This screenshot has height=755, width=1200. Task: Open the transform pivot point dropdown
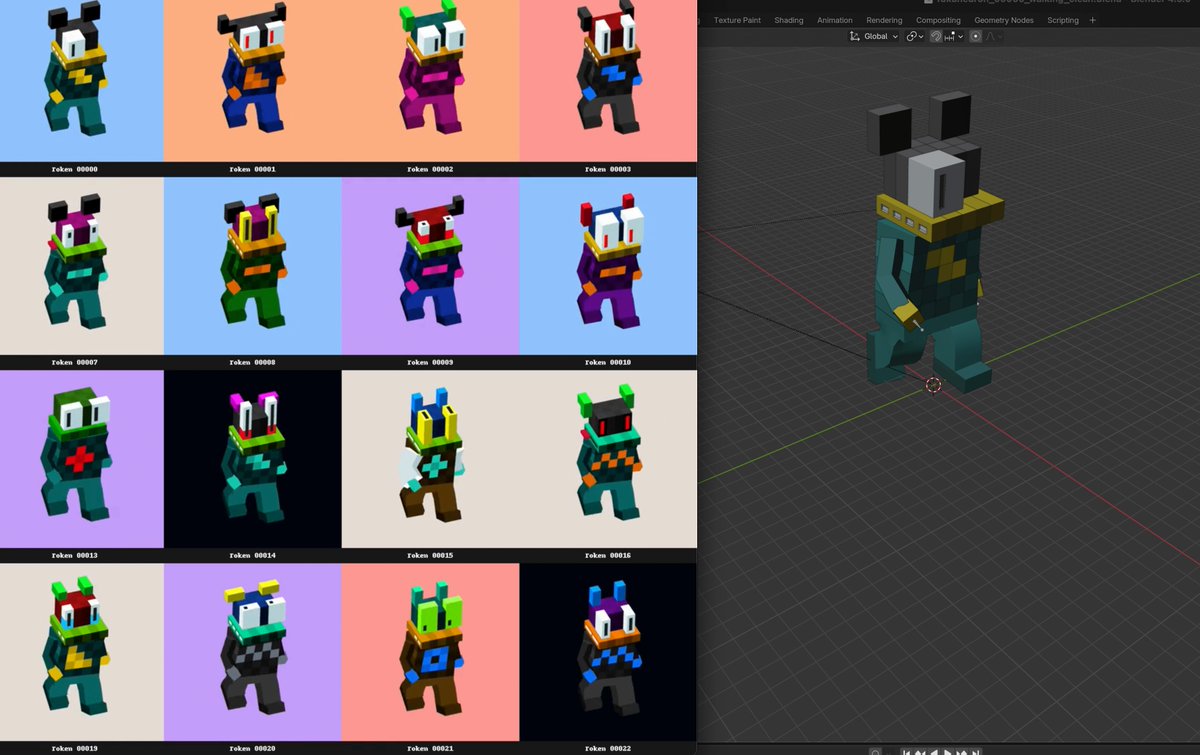(914, 36)
